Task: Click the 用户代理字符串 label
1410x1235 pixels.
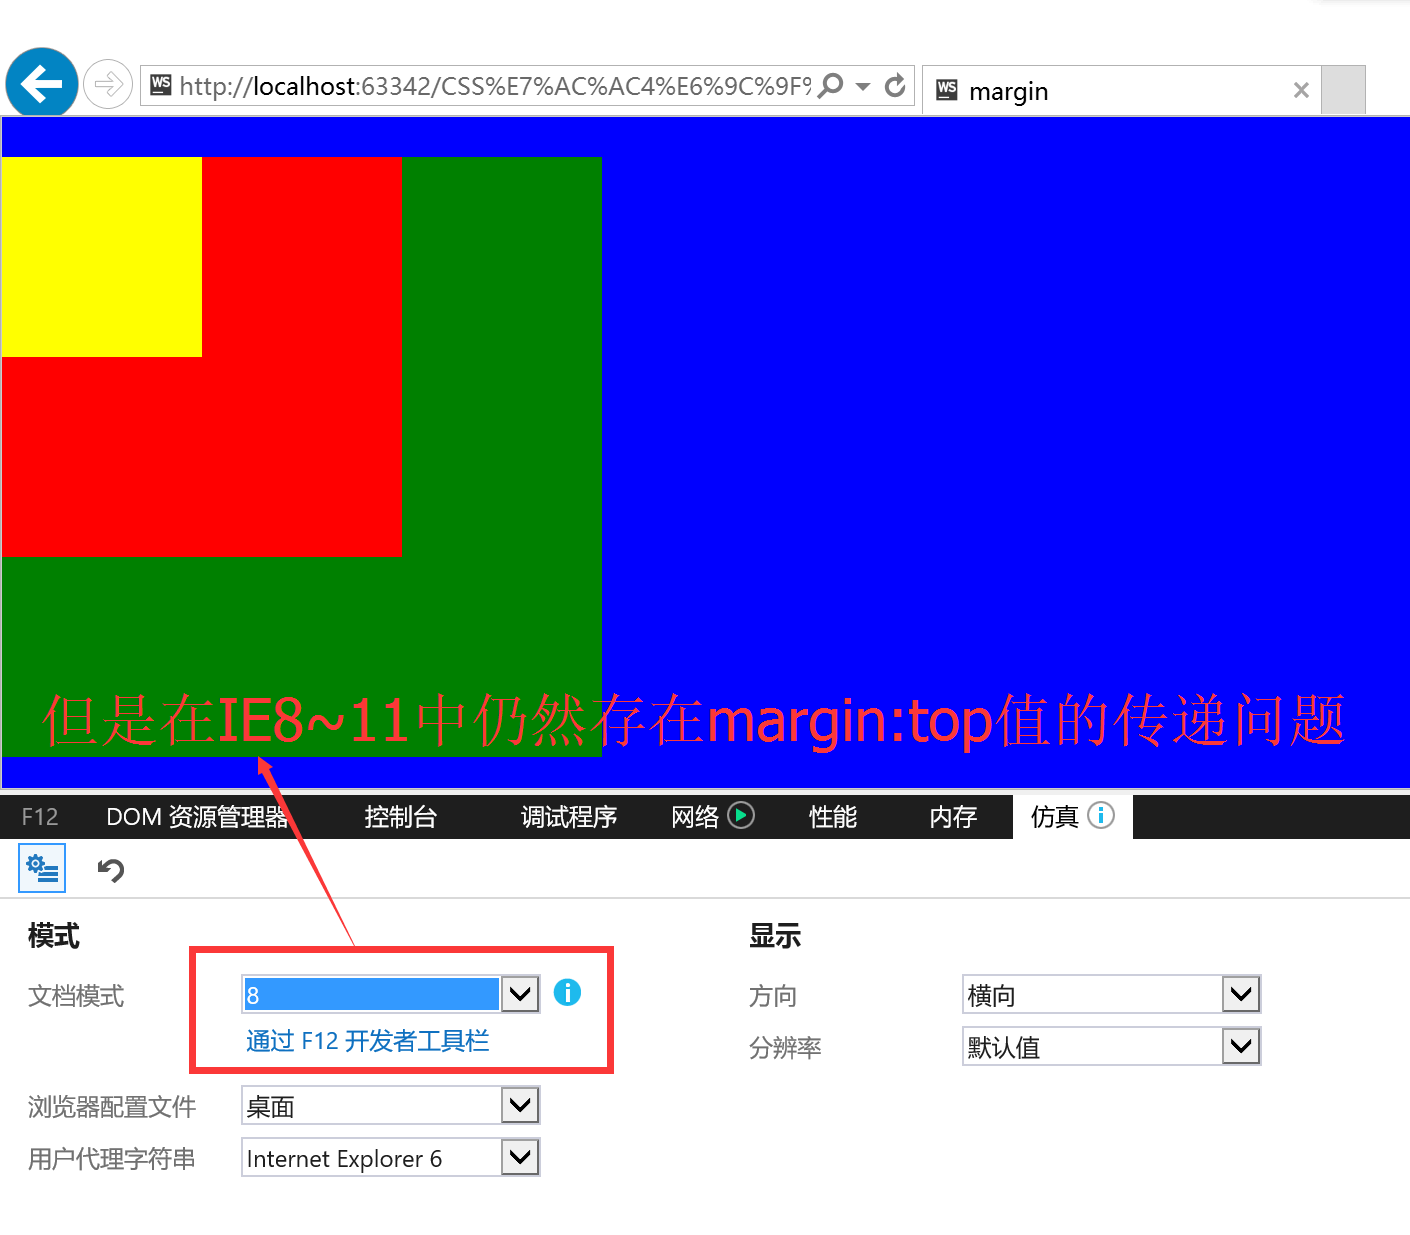Action: click(112, 1159)
